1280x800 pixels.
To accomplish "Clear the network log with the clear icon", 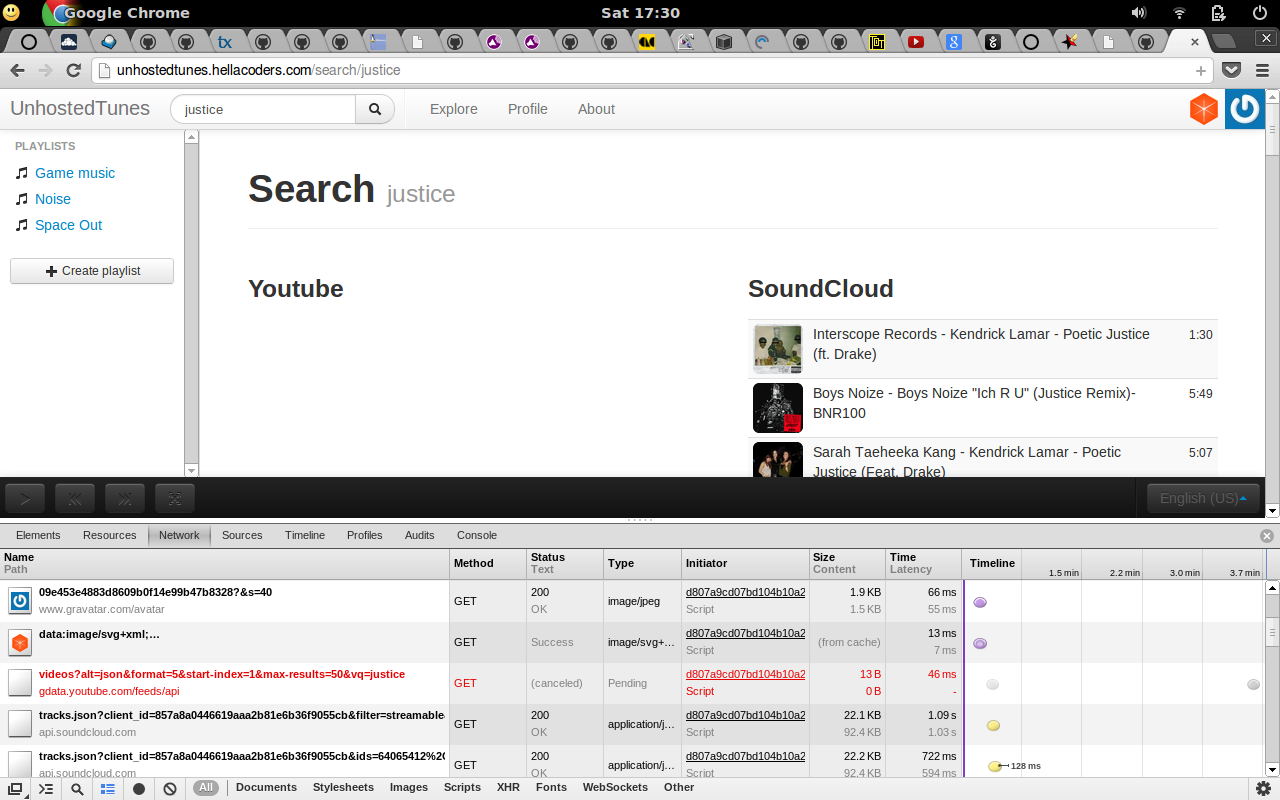I will 170,789.
